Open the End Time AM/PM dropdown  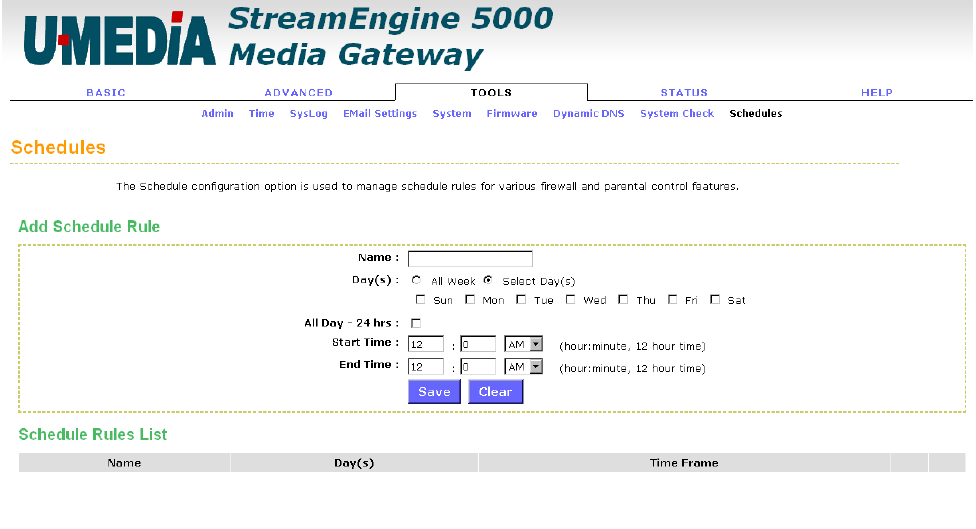tap(523, 367)
